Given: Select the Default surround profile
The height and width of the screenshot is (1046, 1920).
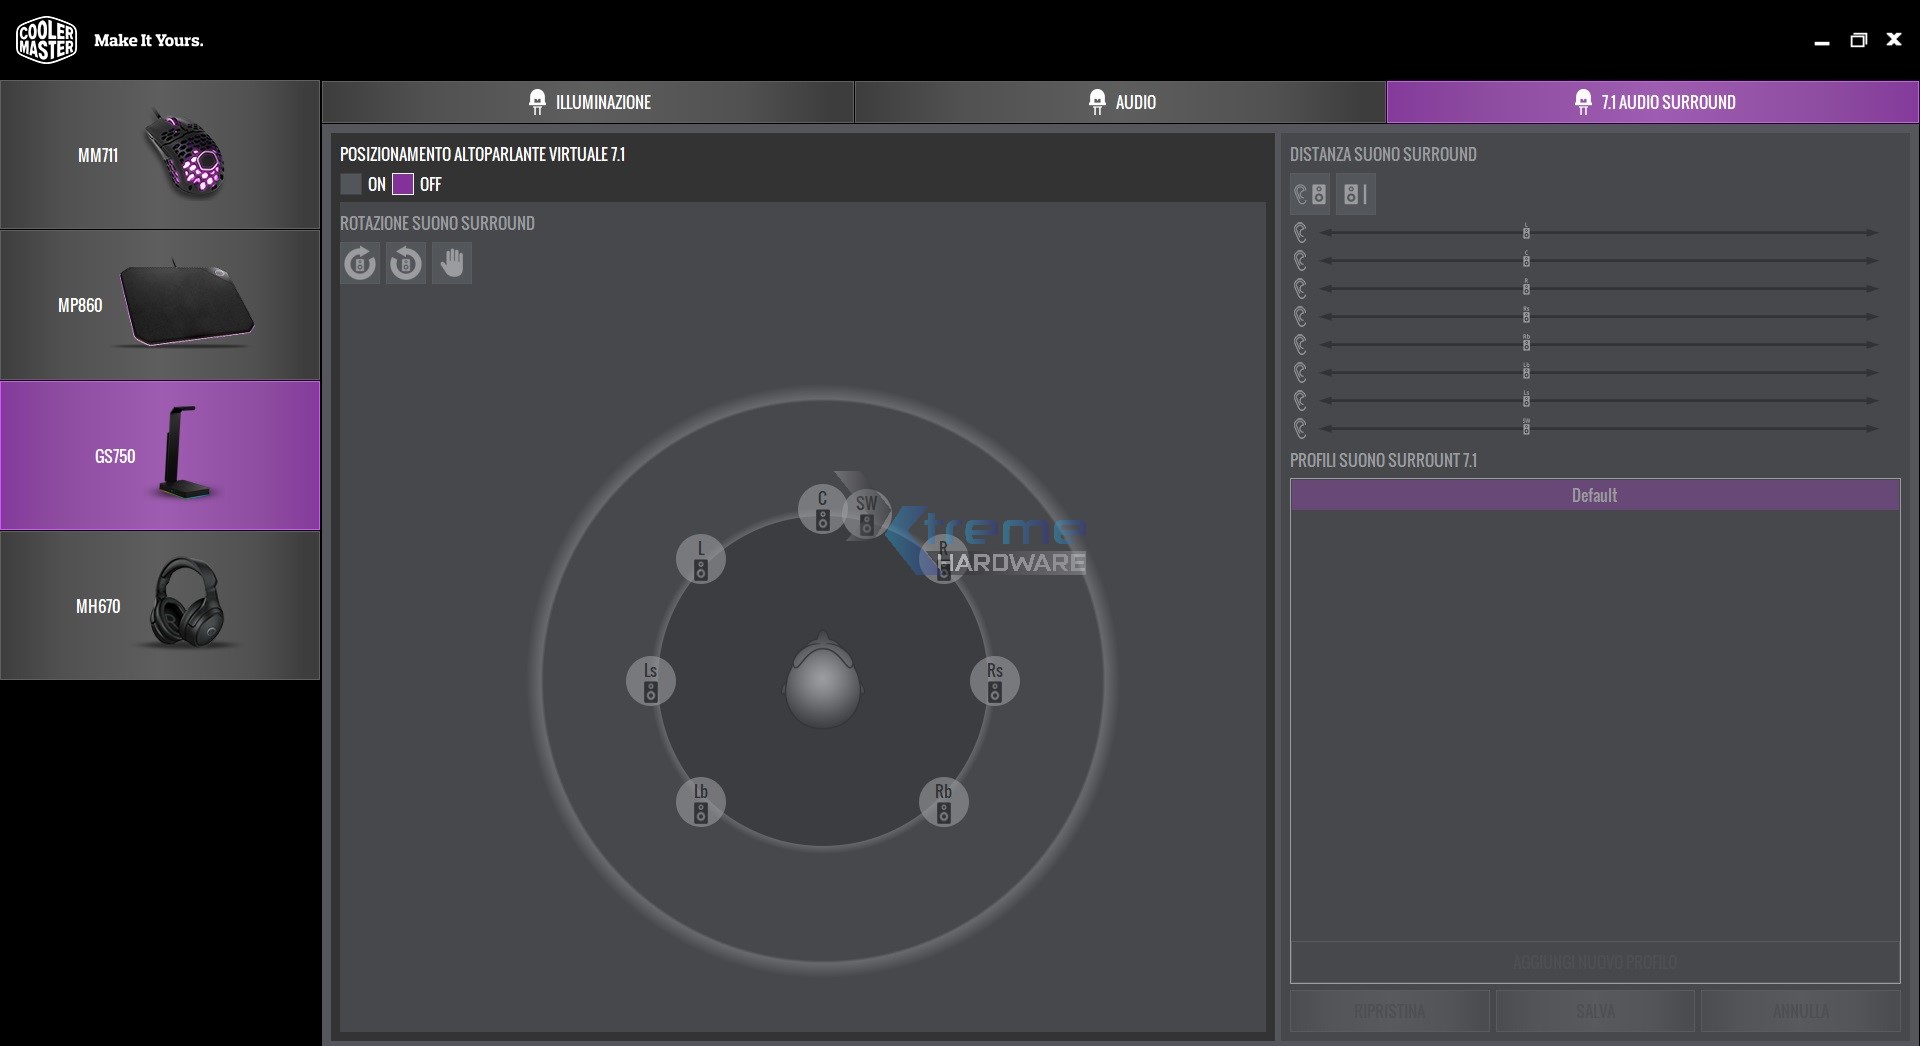Looking at the screenshot, I should (1594, 495).
